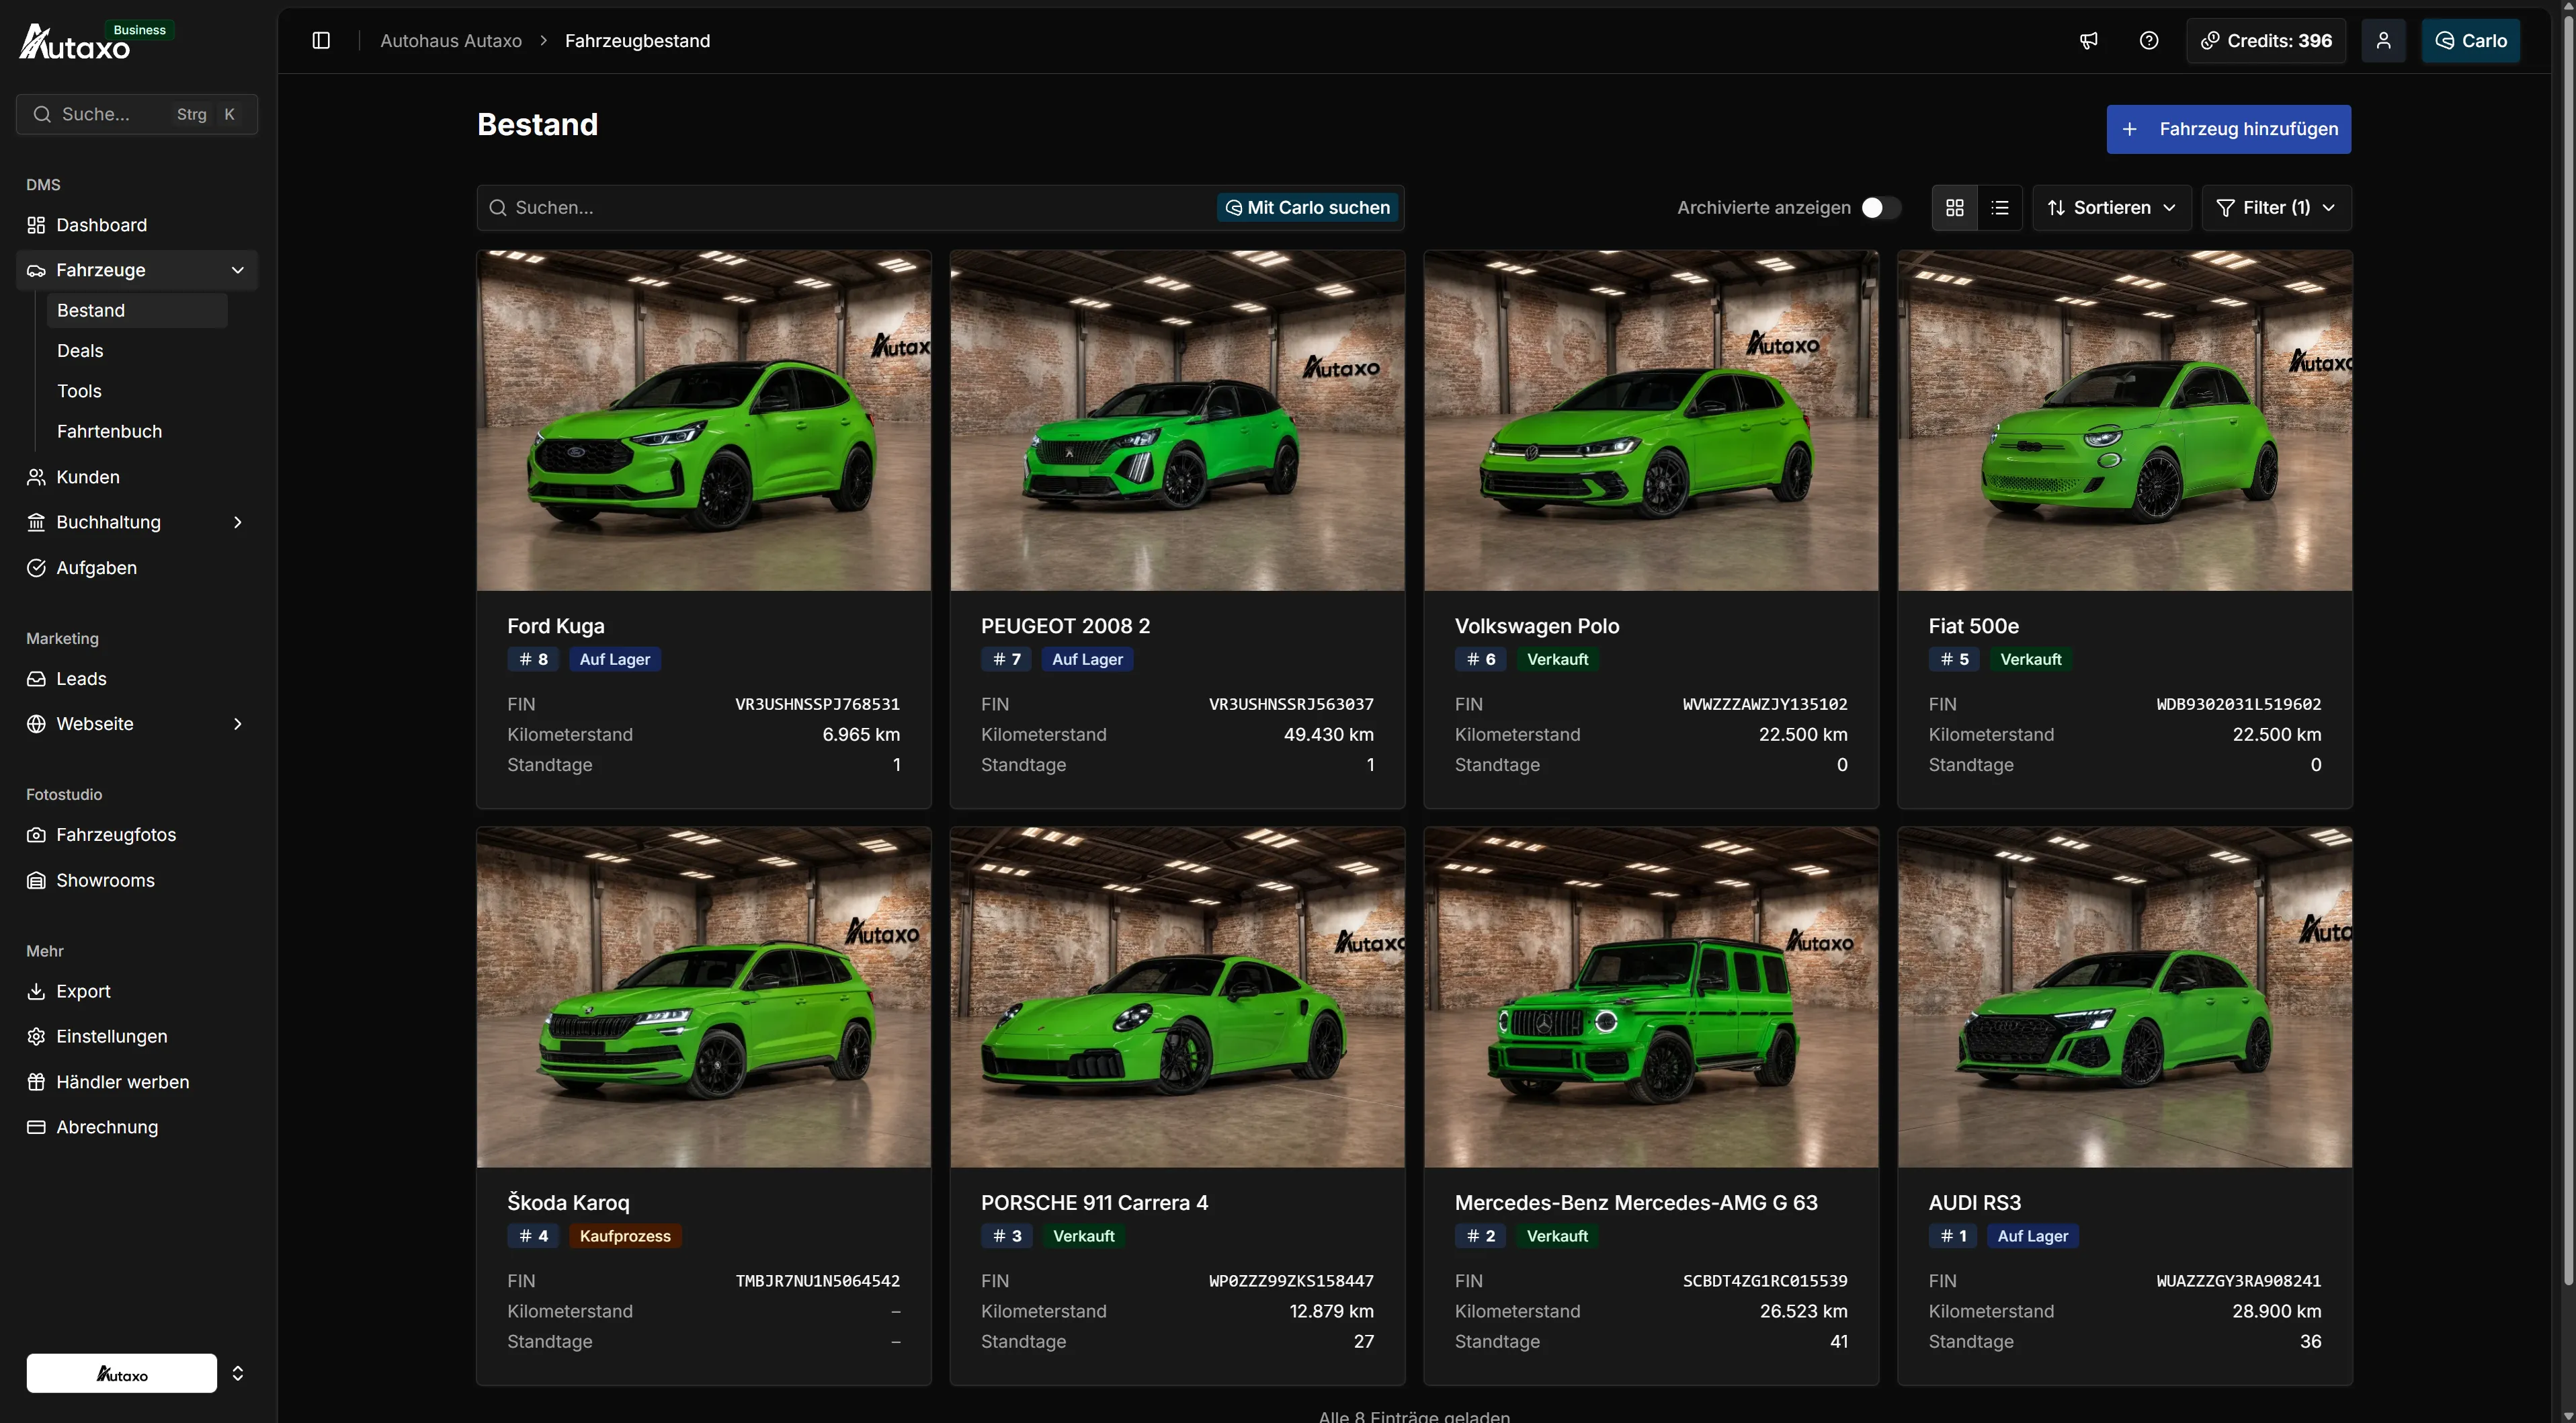Click the page vertical scrollbar
The width and height of the screenshot is (2576, 1423).
[2567, 650]
